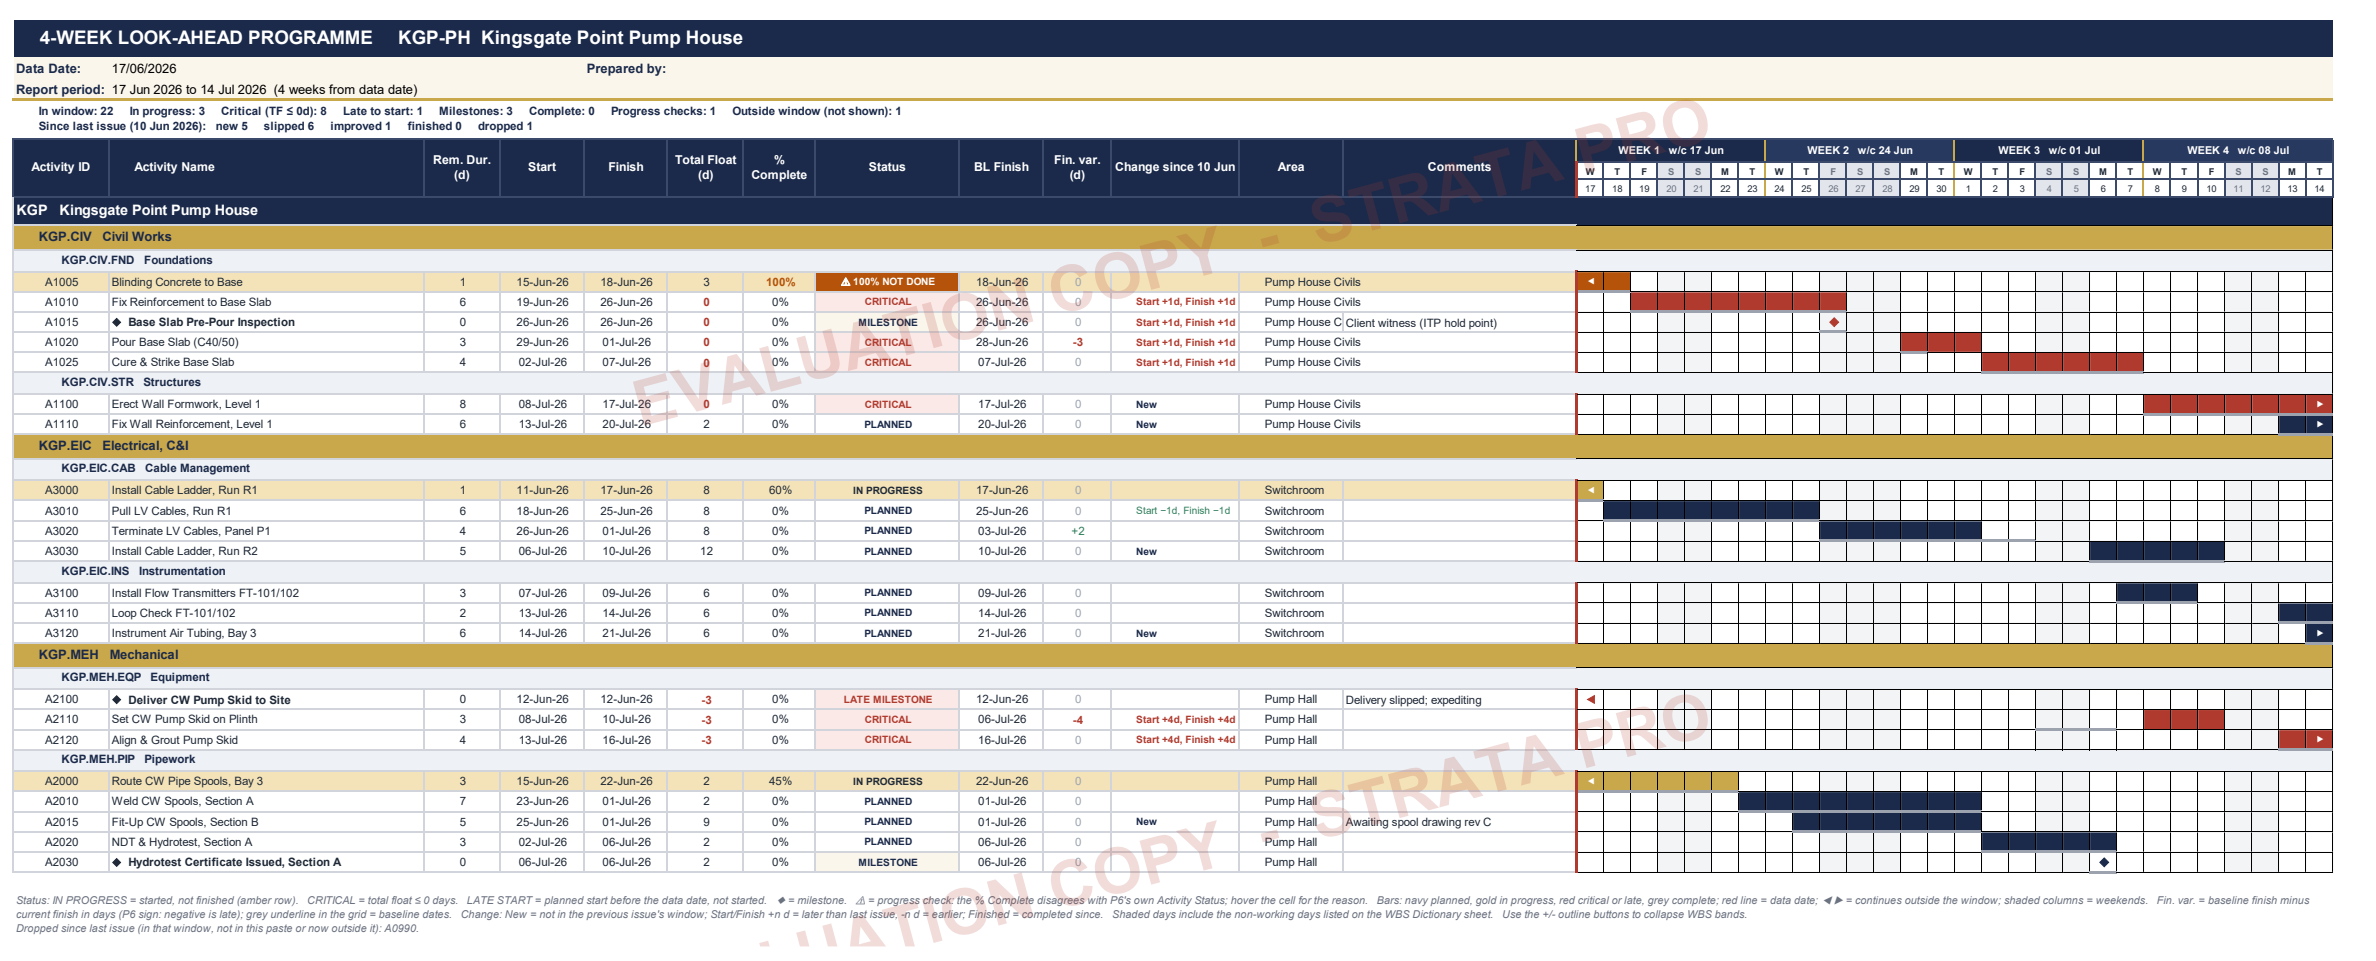Select the navy Gantt bar for A3010
The width and height of the screenshot is (2376, 961).
1711,510
